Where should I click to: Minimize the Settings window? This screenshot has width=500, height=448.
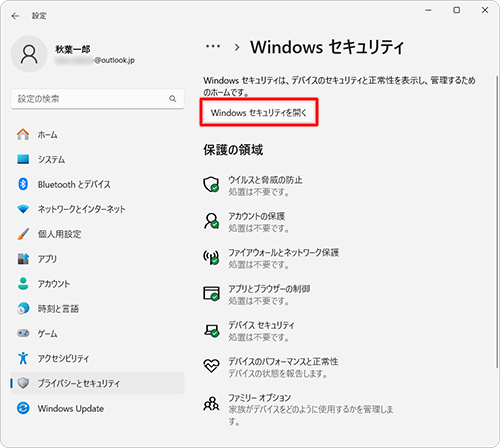pos(428,10)
